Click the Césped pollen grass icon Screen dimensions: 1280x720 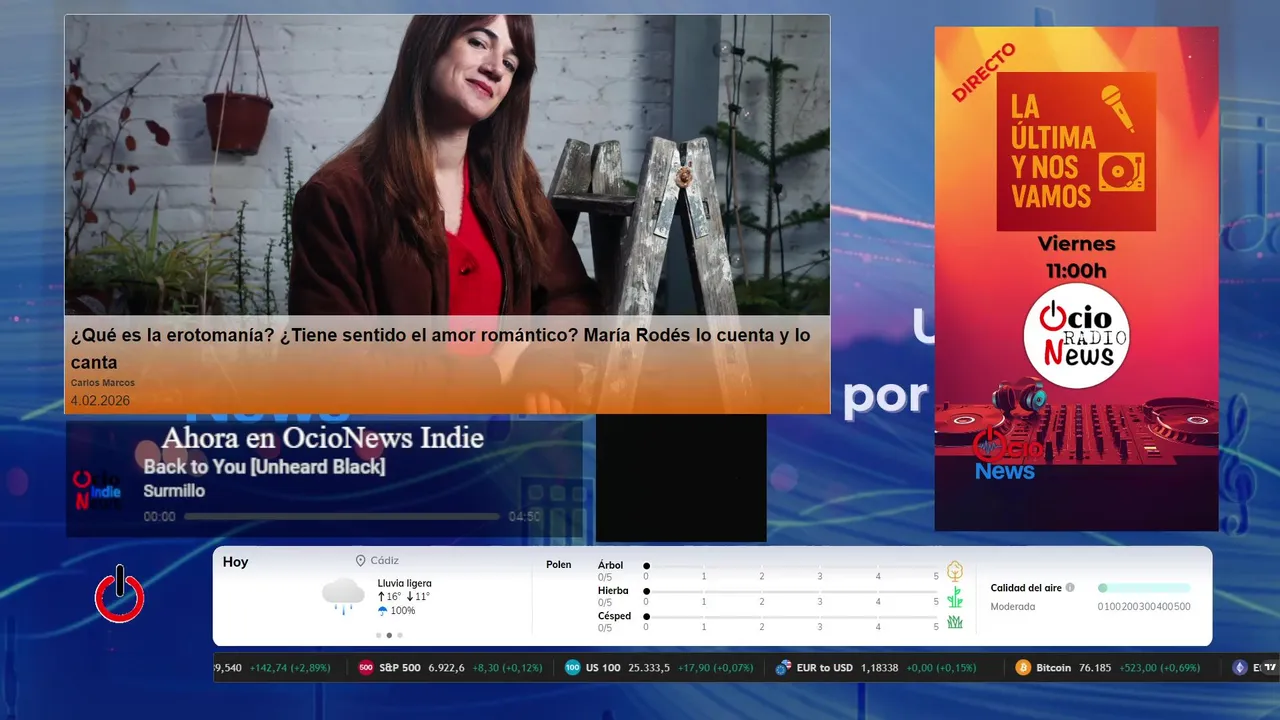tap(955, 622)
